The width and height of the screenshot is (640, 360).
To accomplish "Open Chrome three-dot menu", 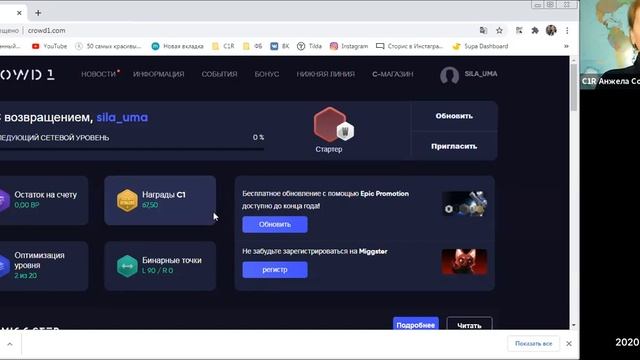I will coord(567,31).
